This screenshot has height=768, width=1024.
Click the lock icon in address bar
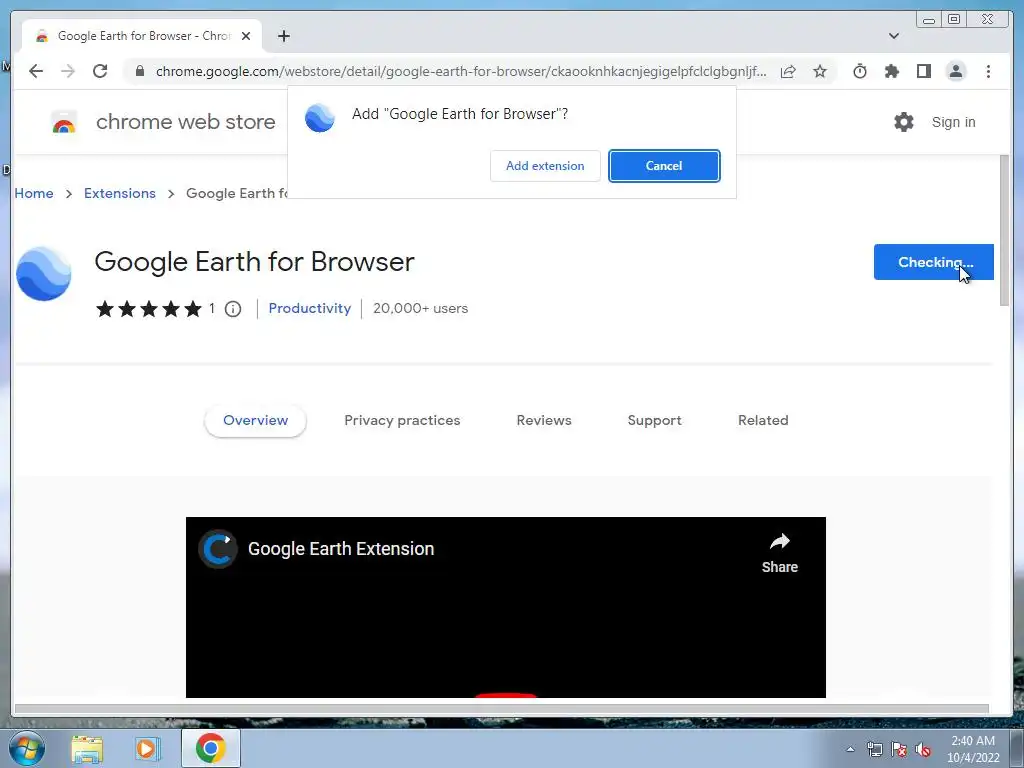point(140,71)
